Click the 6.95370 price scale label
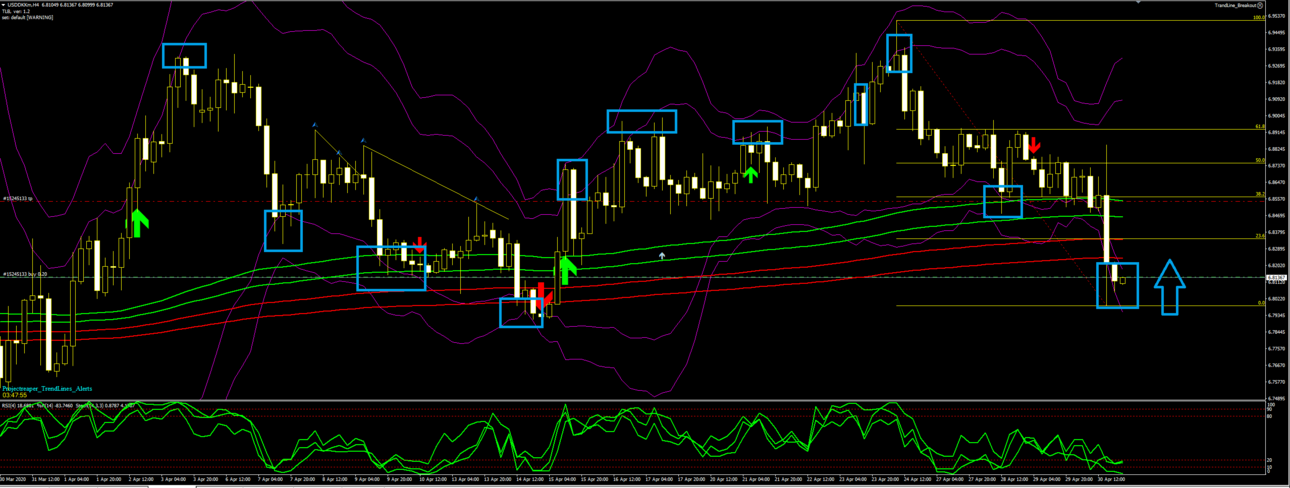This screenshot has height=488, width=1290. coord(1277,16)
